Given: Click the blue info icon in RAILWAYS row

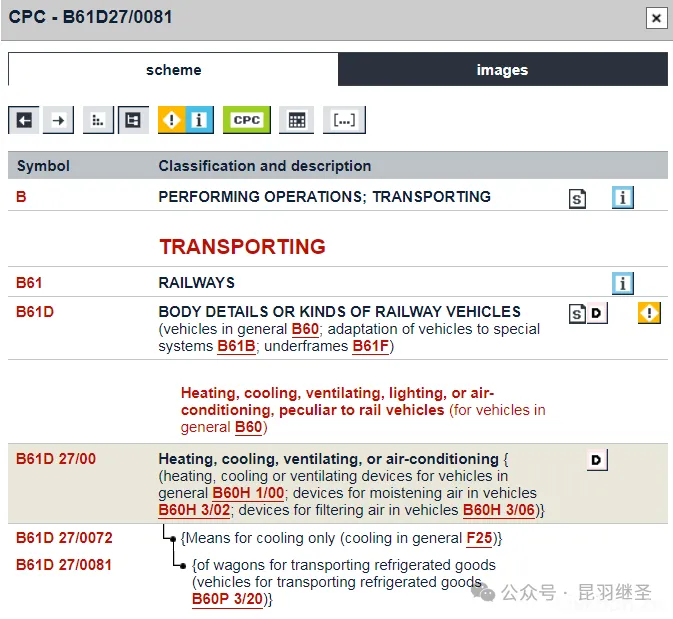Looking at the screenshot, I should pos(623,284).
